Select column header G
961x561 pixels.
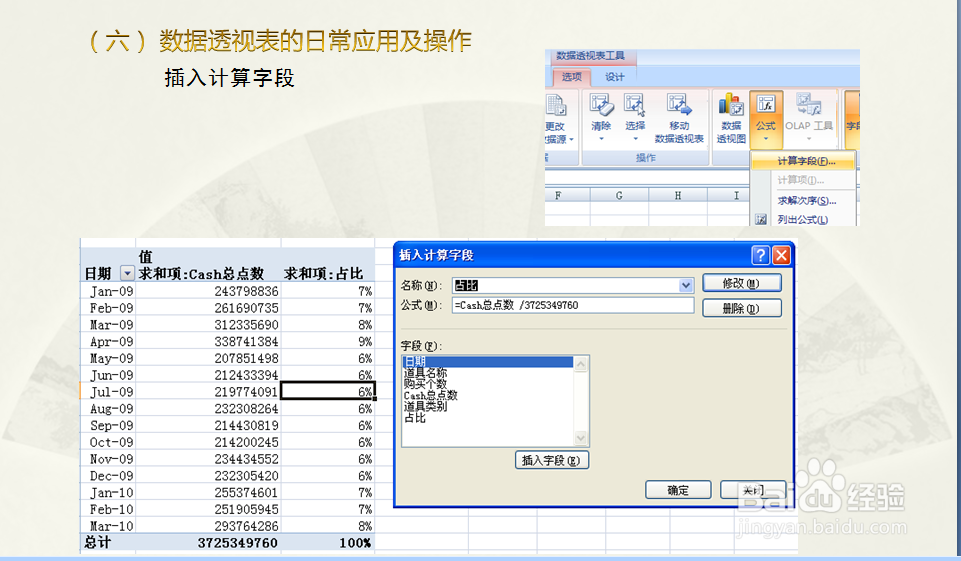pos(619,196)
